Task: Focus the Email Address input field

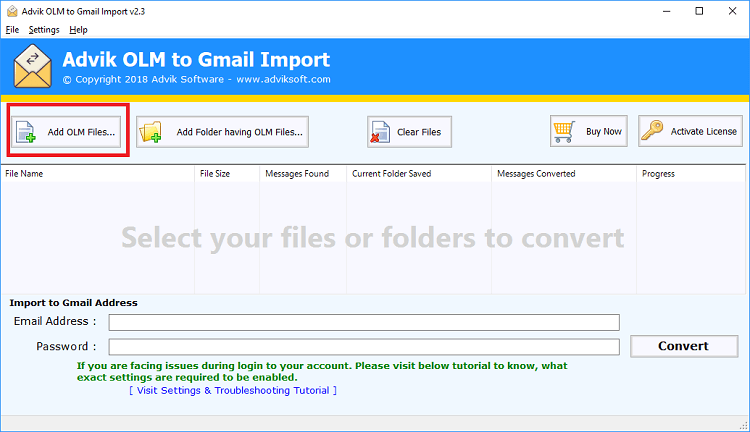Action: (x=364, y=322)
